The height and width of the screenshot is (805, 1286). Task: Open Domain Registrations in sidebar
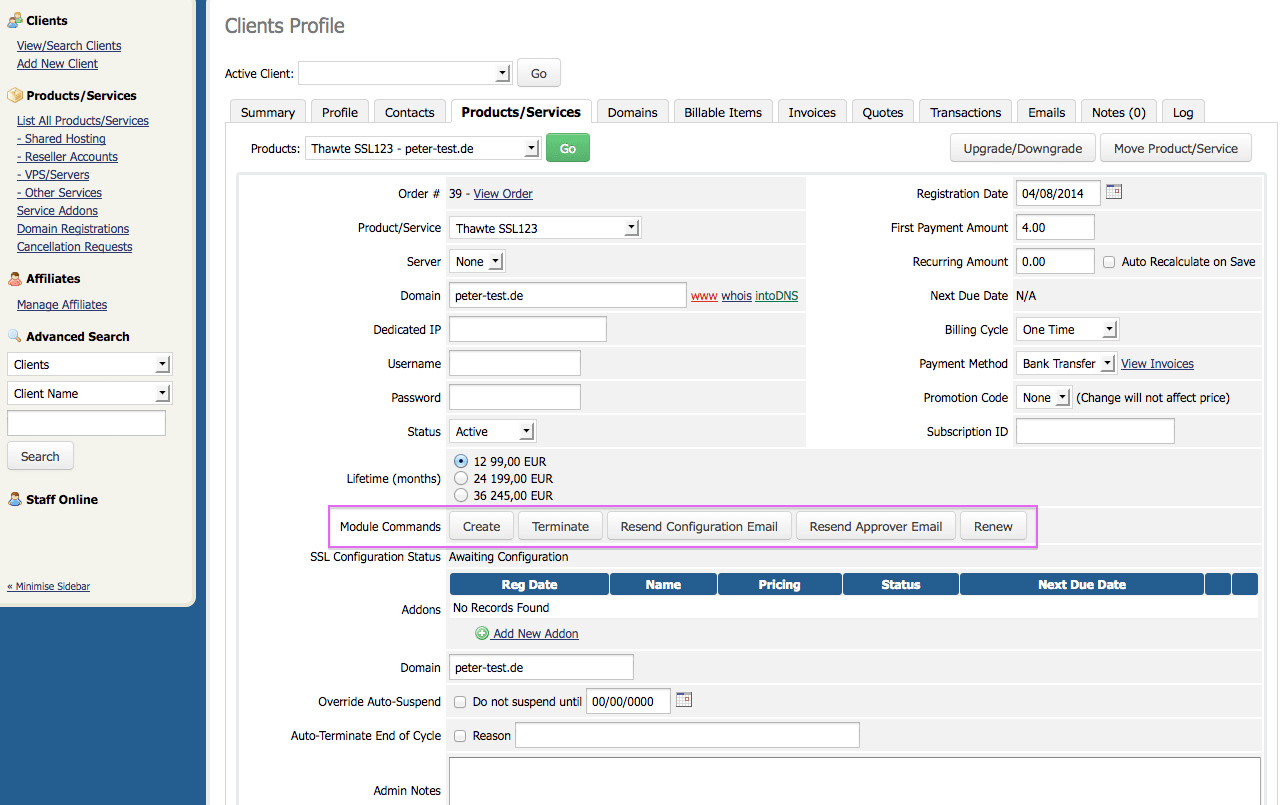point(73,229)
